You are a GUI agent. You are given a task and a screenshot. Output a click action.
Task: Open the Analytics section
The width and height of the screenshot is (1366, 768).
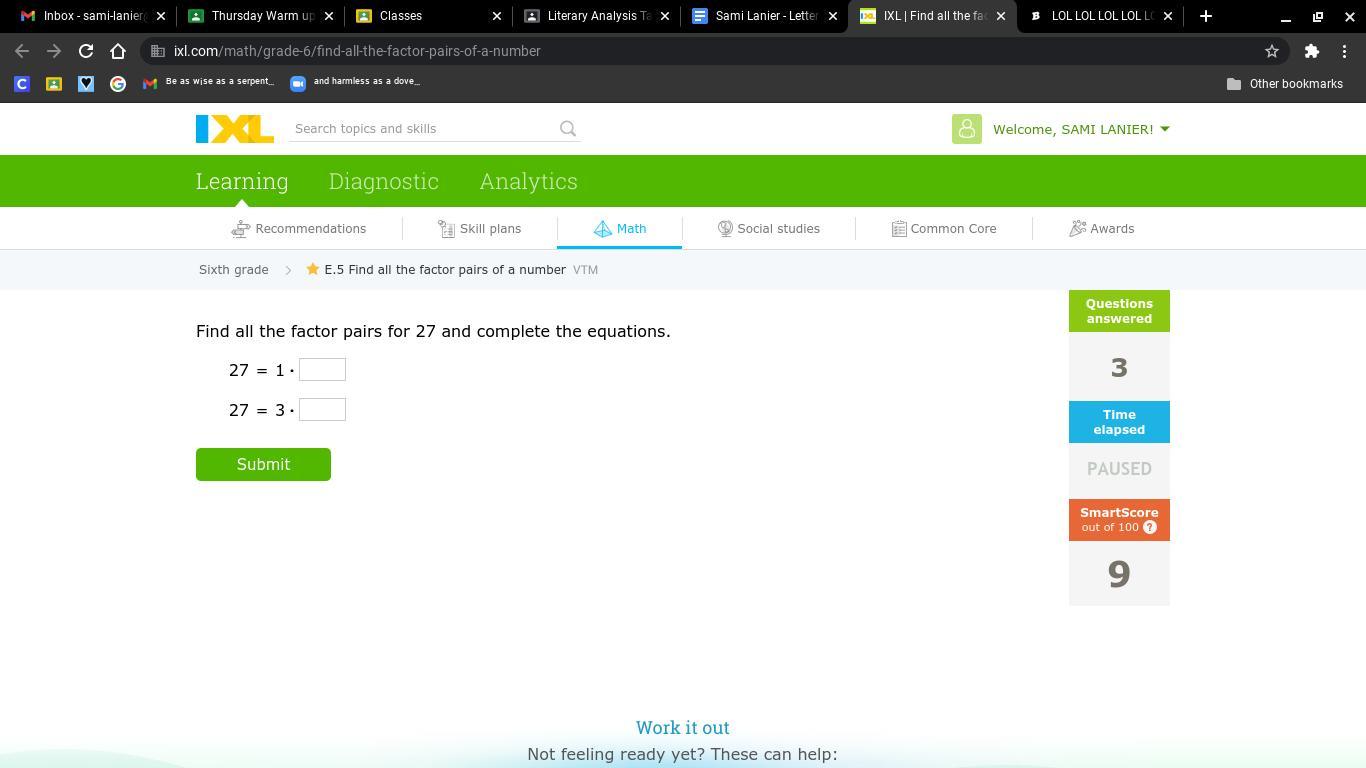pyautogui.click(x=528, y=181)
